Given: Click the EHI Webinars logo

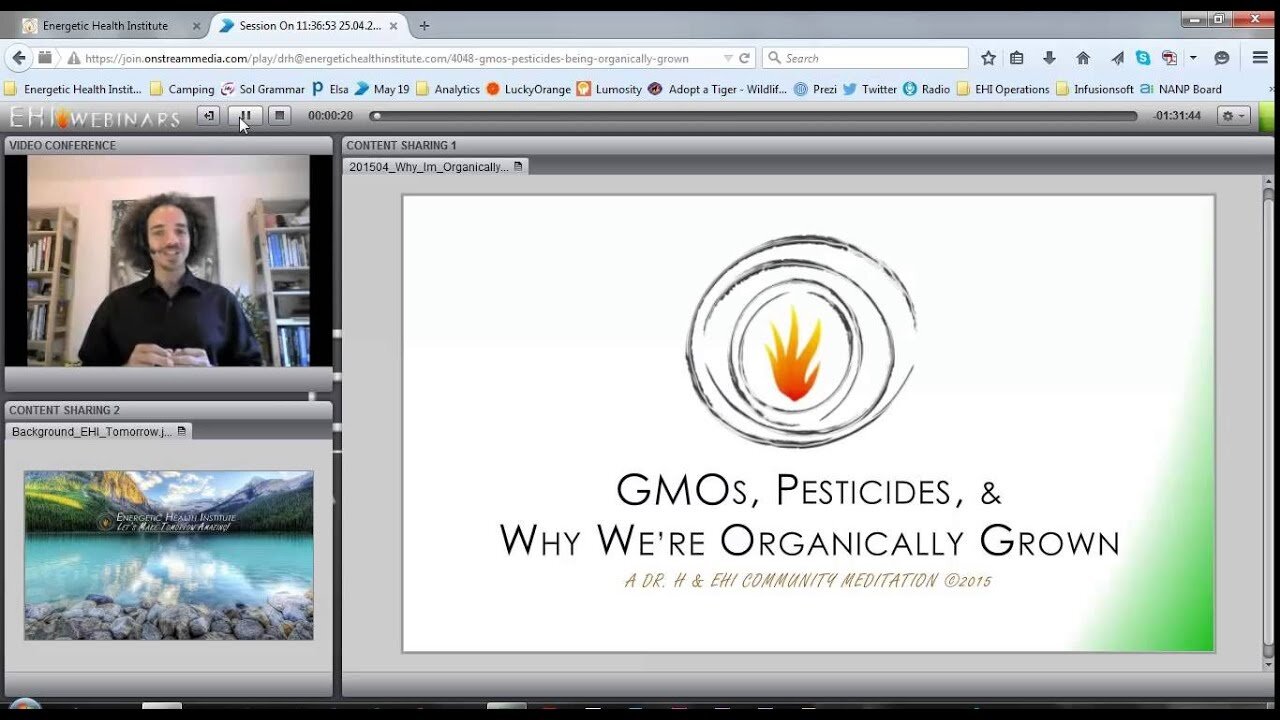Looking at the screenshot, I should (x=94, y=117).
